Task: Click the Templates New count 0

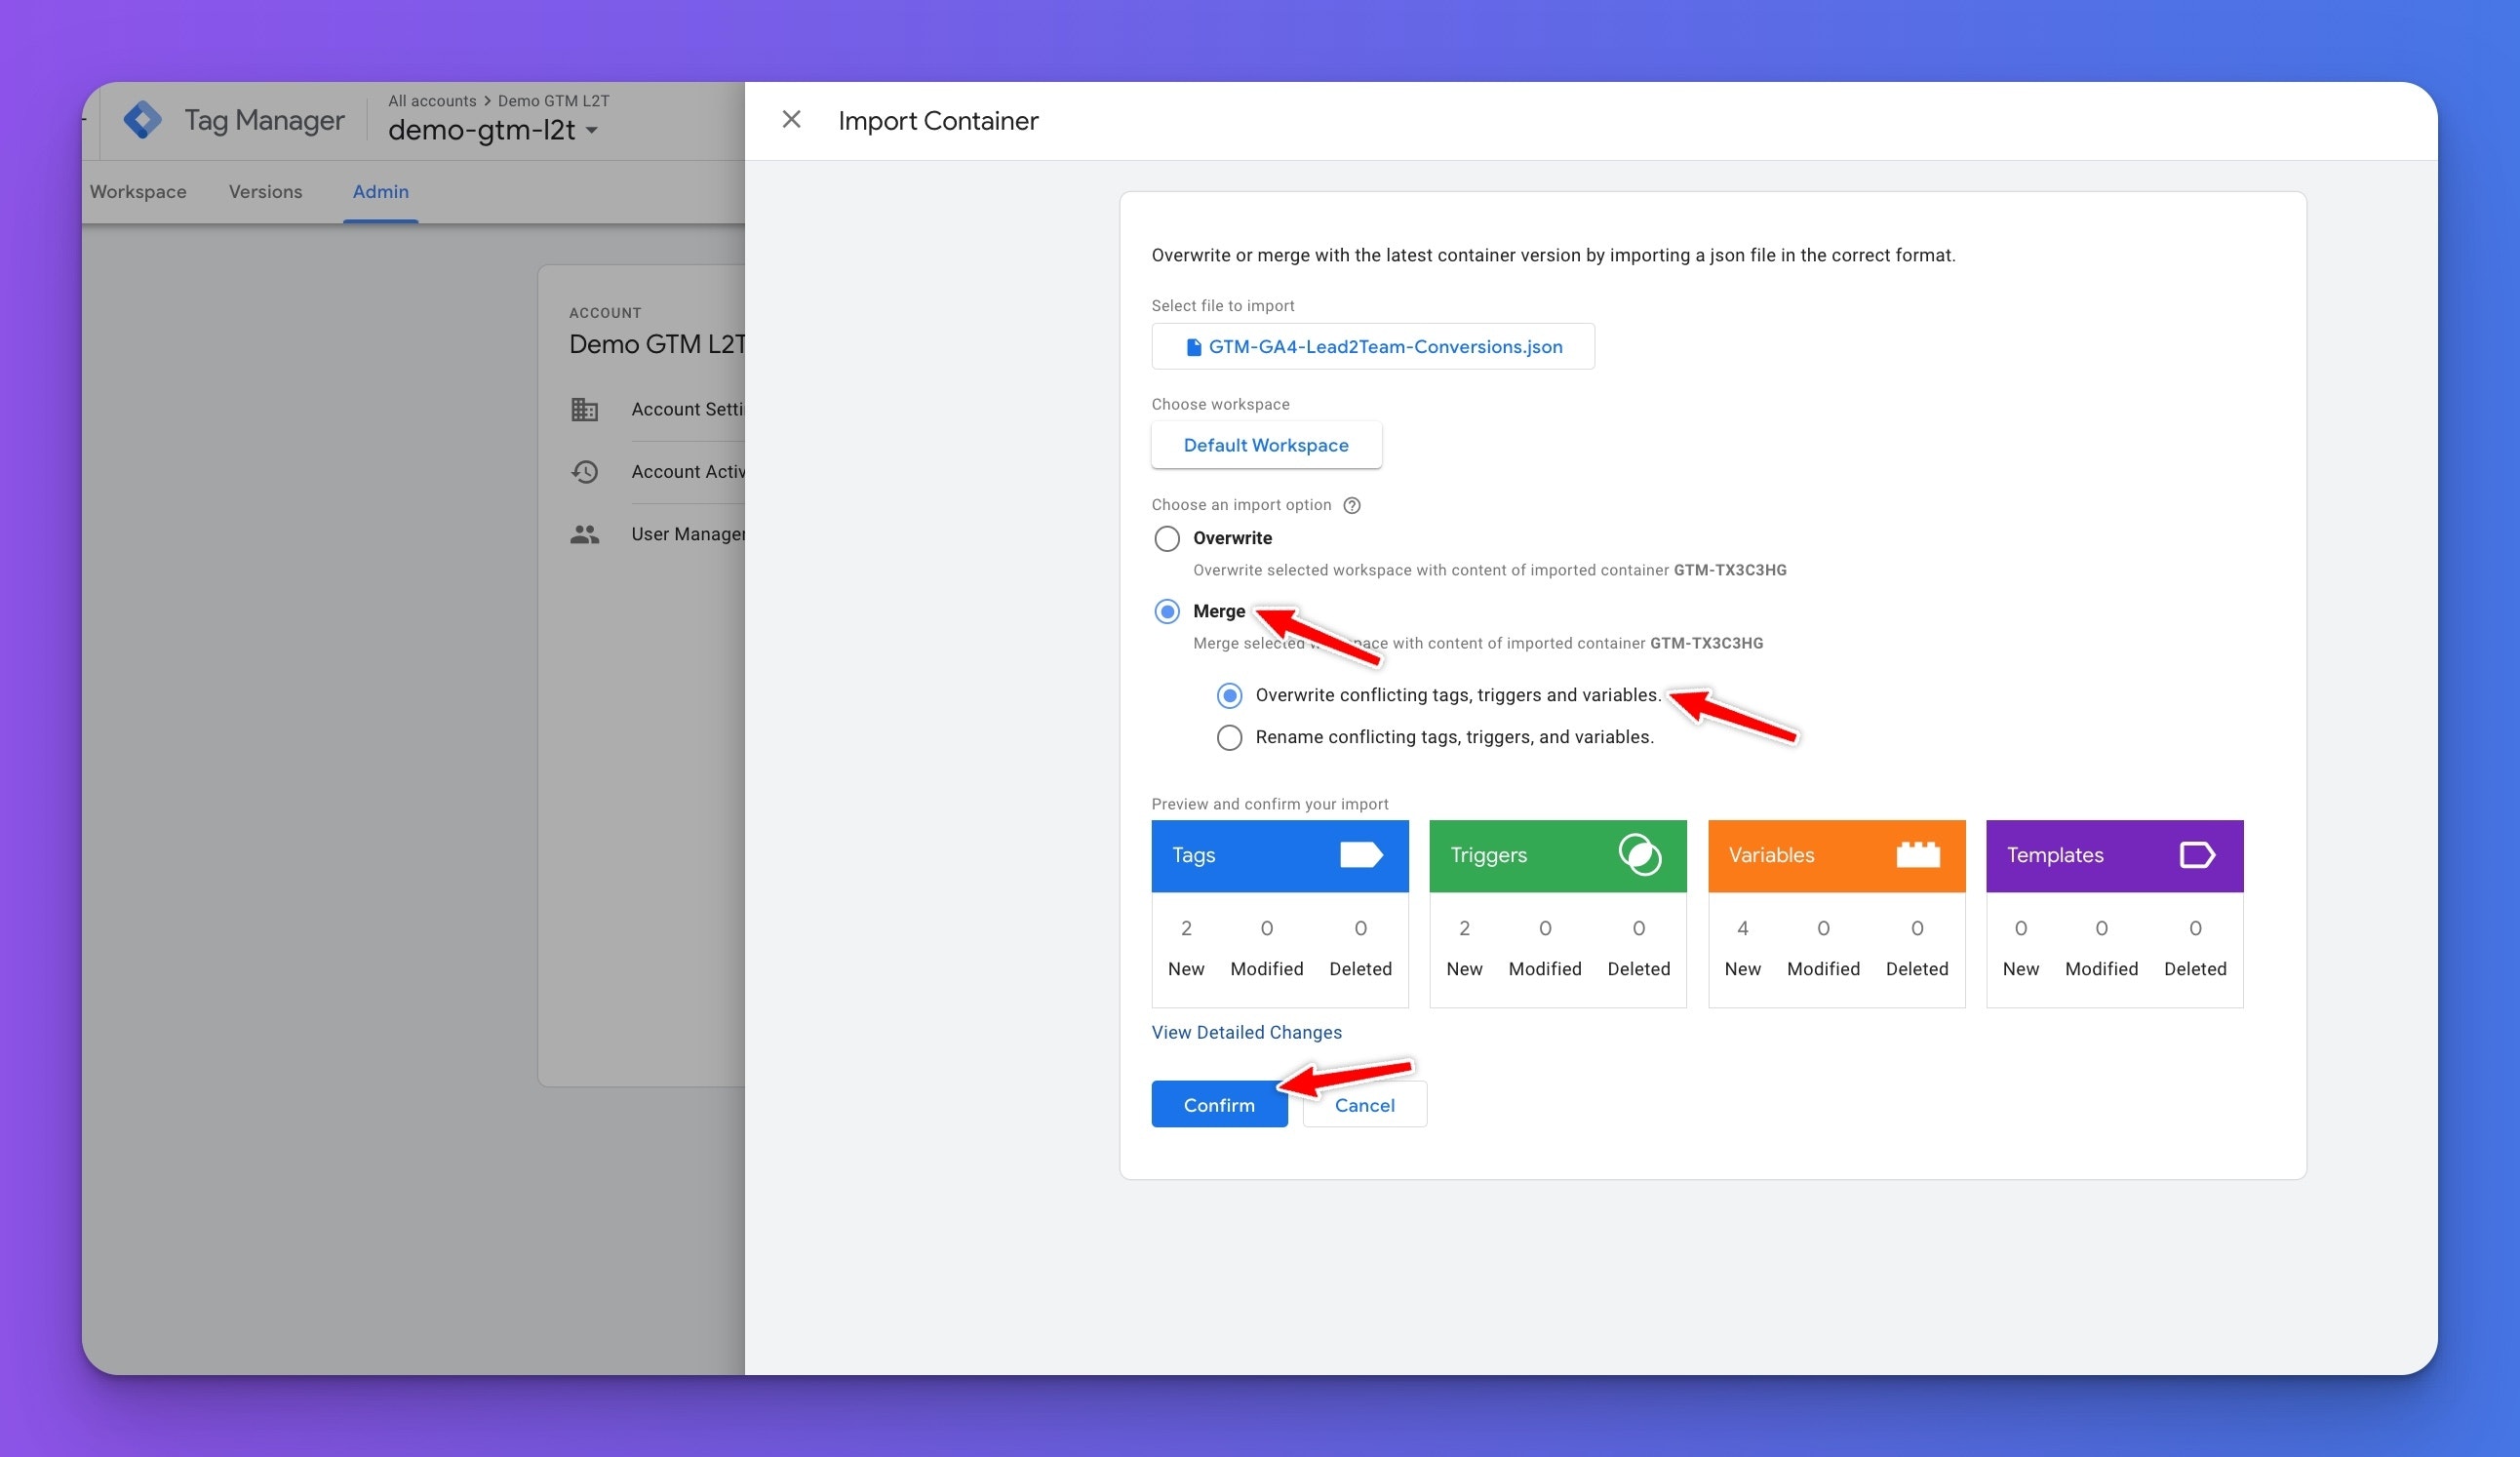Action: pos(2021,928)
